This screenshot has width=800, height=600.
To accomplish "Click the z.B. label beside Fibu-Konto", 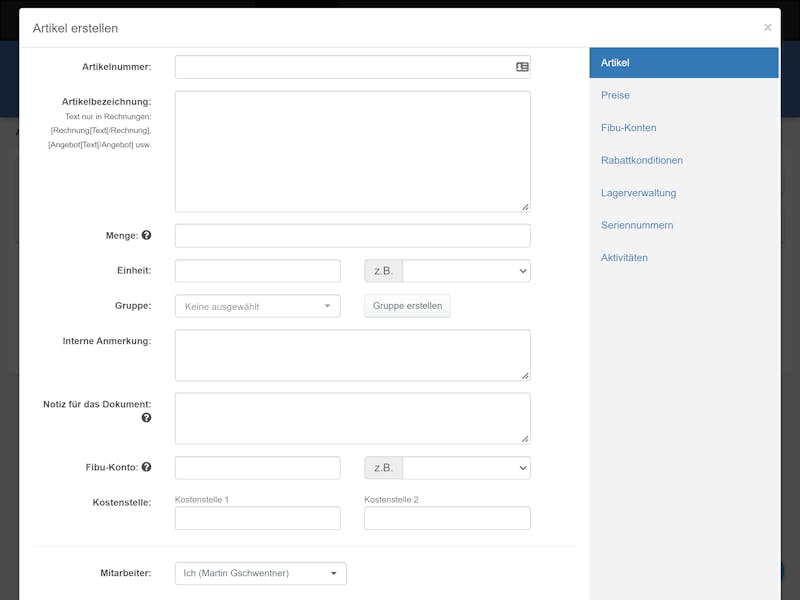I will click(383, 468).
